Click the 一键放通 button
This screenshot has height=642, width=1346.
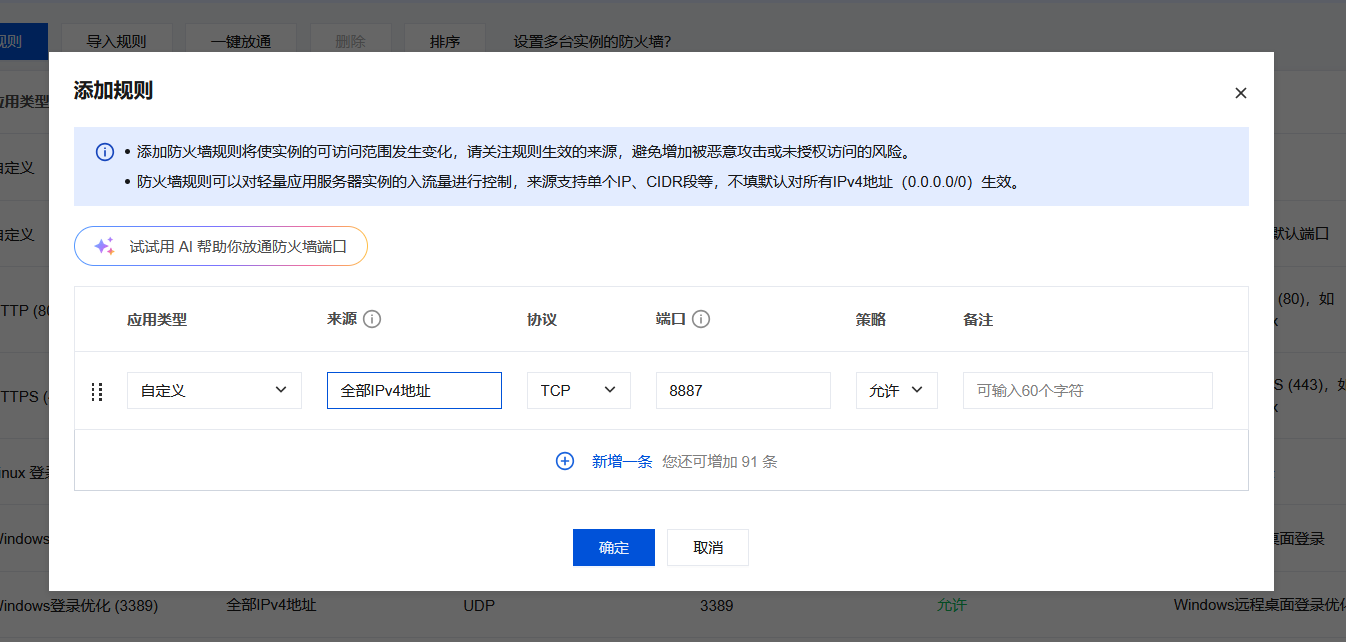(x=240, y=42)
